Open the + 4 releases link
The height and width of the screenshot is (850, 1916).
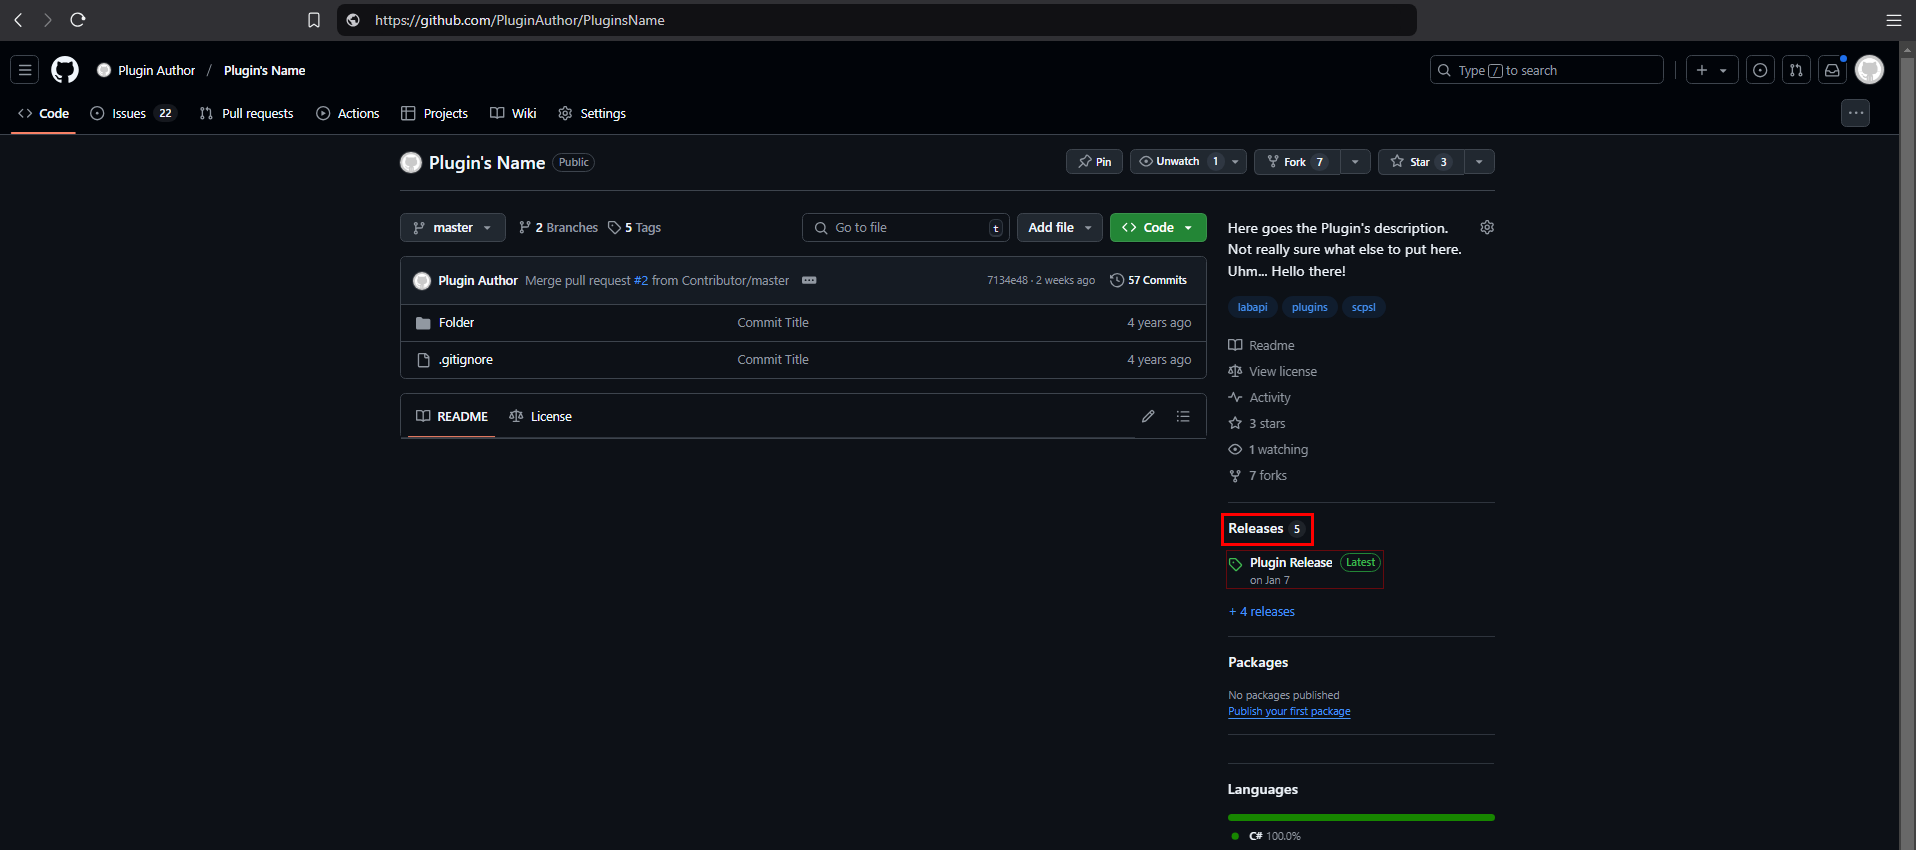(x=1262, y=612)
